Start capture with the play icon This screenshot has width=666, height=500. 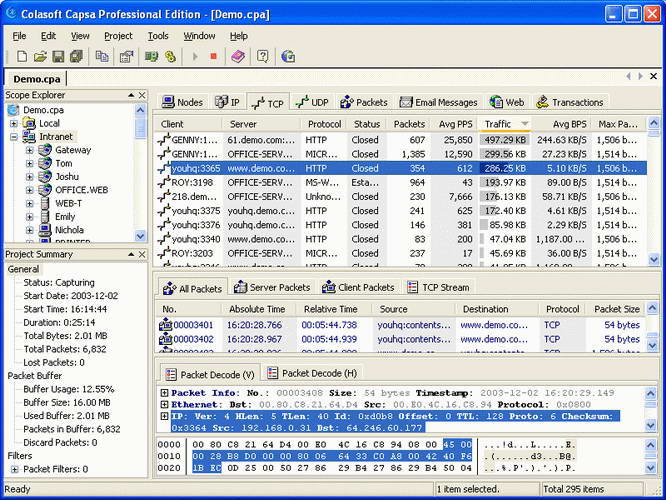(x=195, y=56)
